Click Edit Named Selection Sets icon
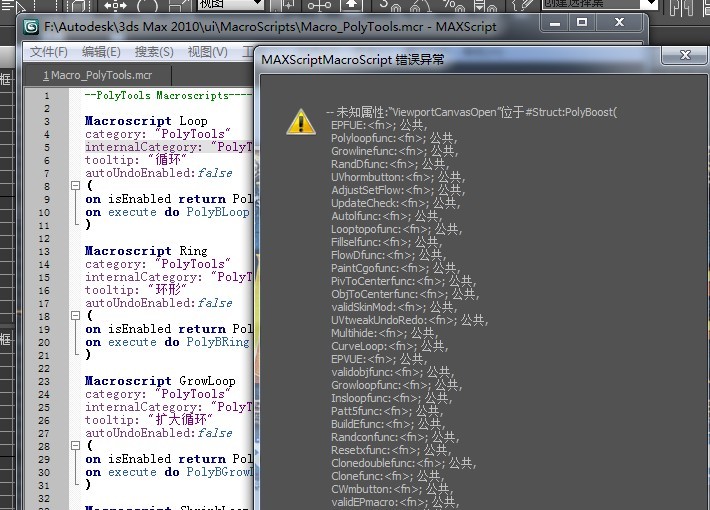This screenshot has width=710, height=510. (x=521, y=5)
